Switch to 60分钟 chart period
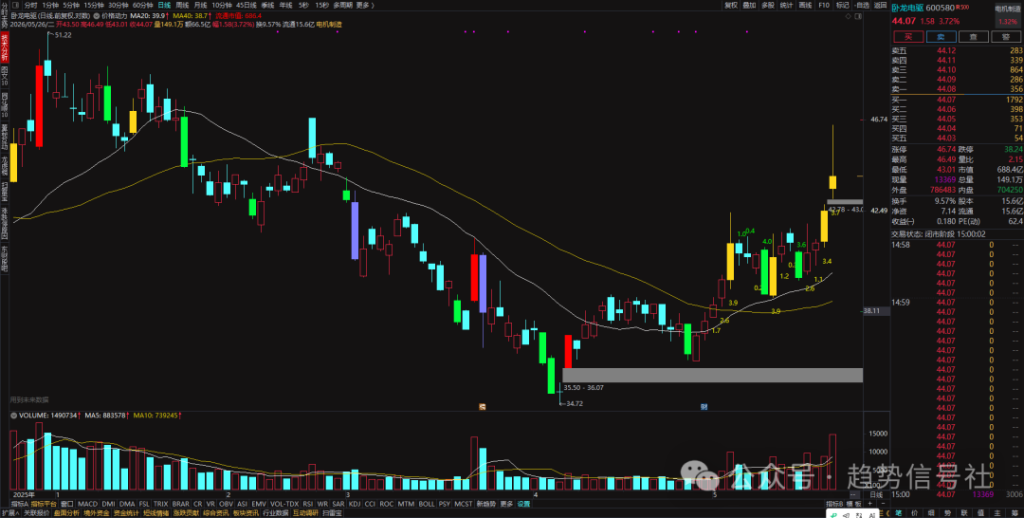1024x518 pixels. (143, 5)
